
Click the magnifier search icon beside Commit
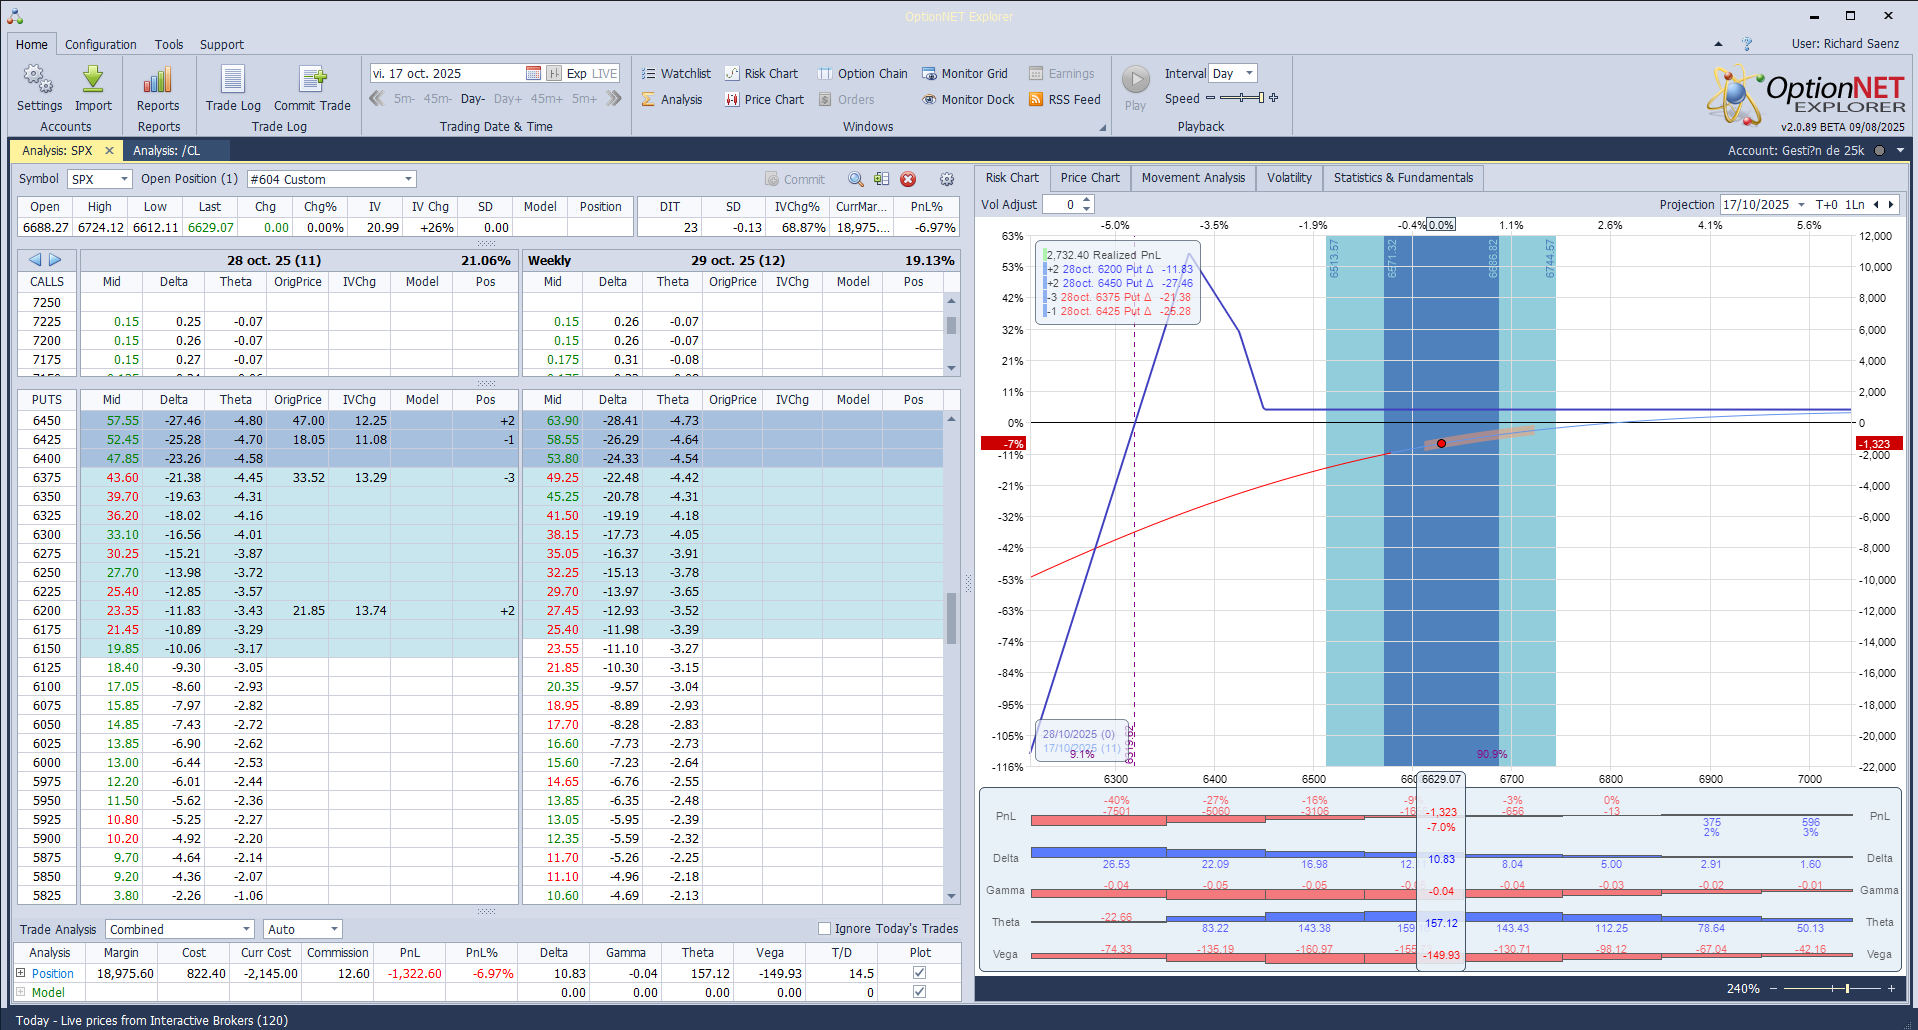[x=856, y=179]
